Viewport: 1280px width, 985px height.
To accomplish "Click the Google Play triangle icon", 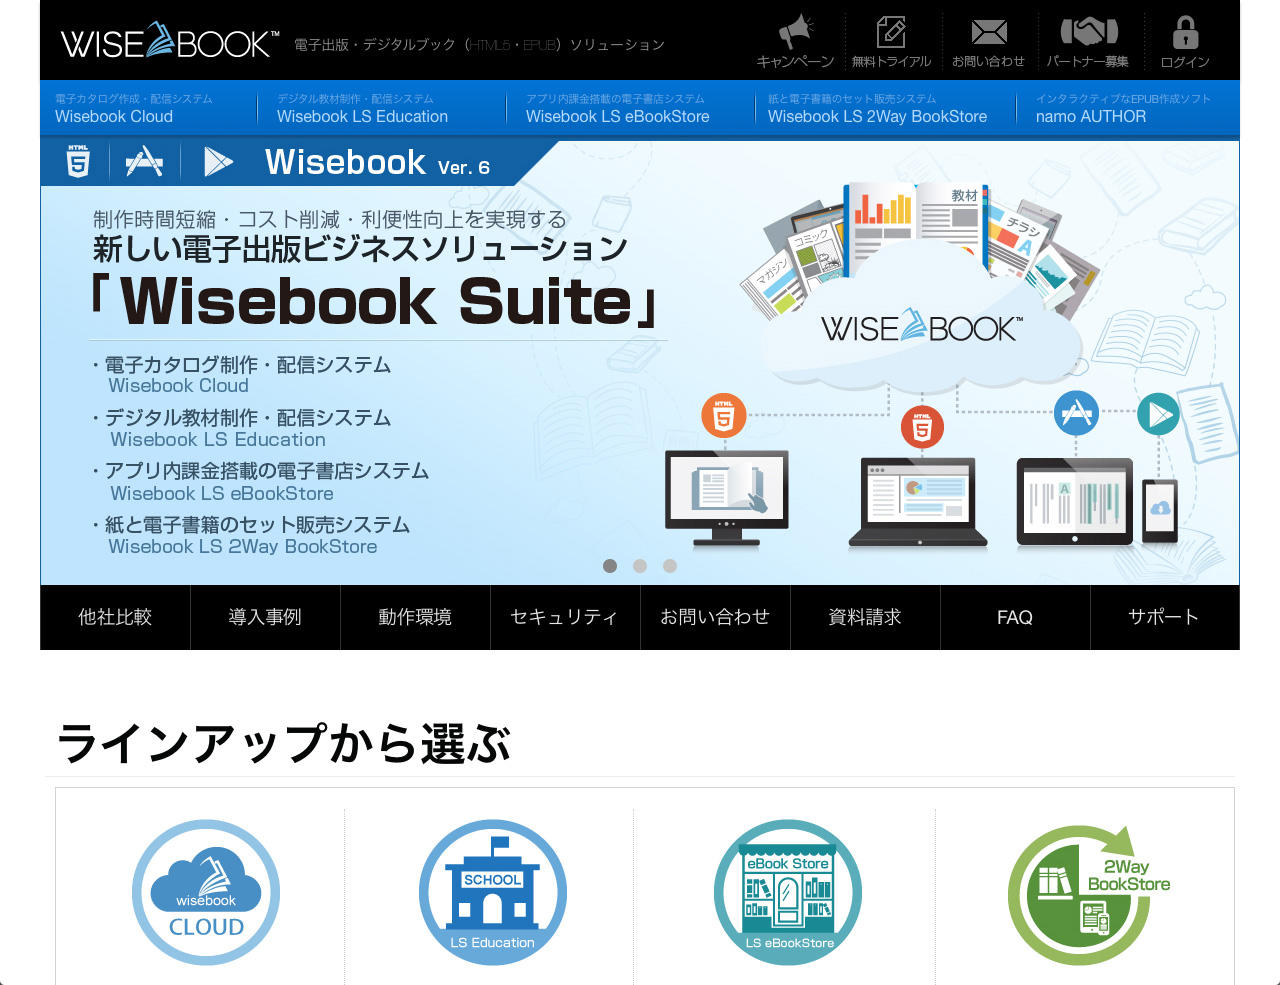I will pos(219,160).
